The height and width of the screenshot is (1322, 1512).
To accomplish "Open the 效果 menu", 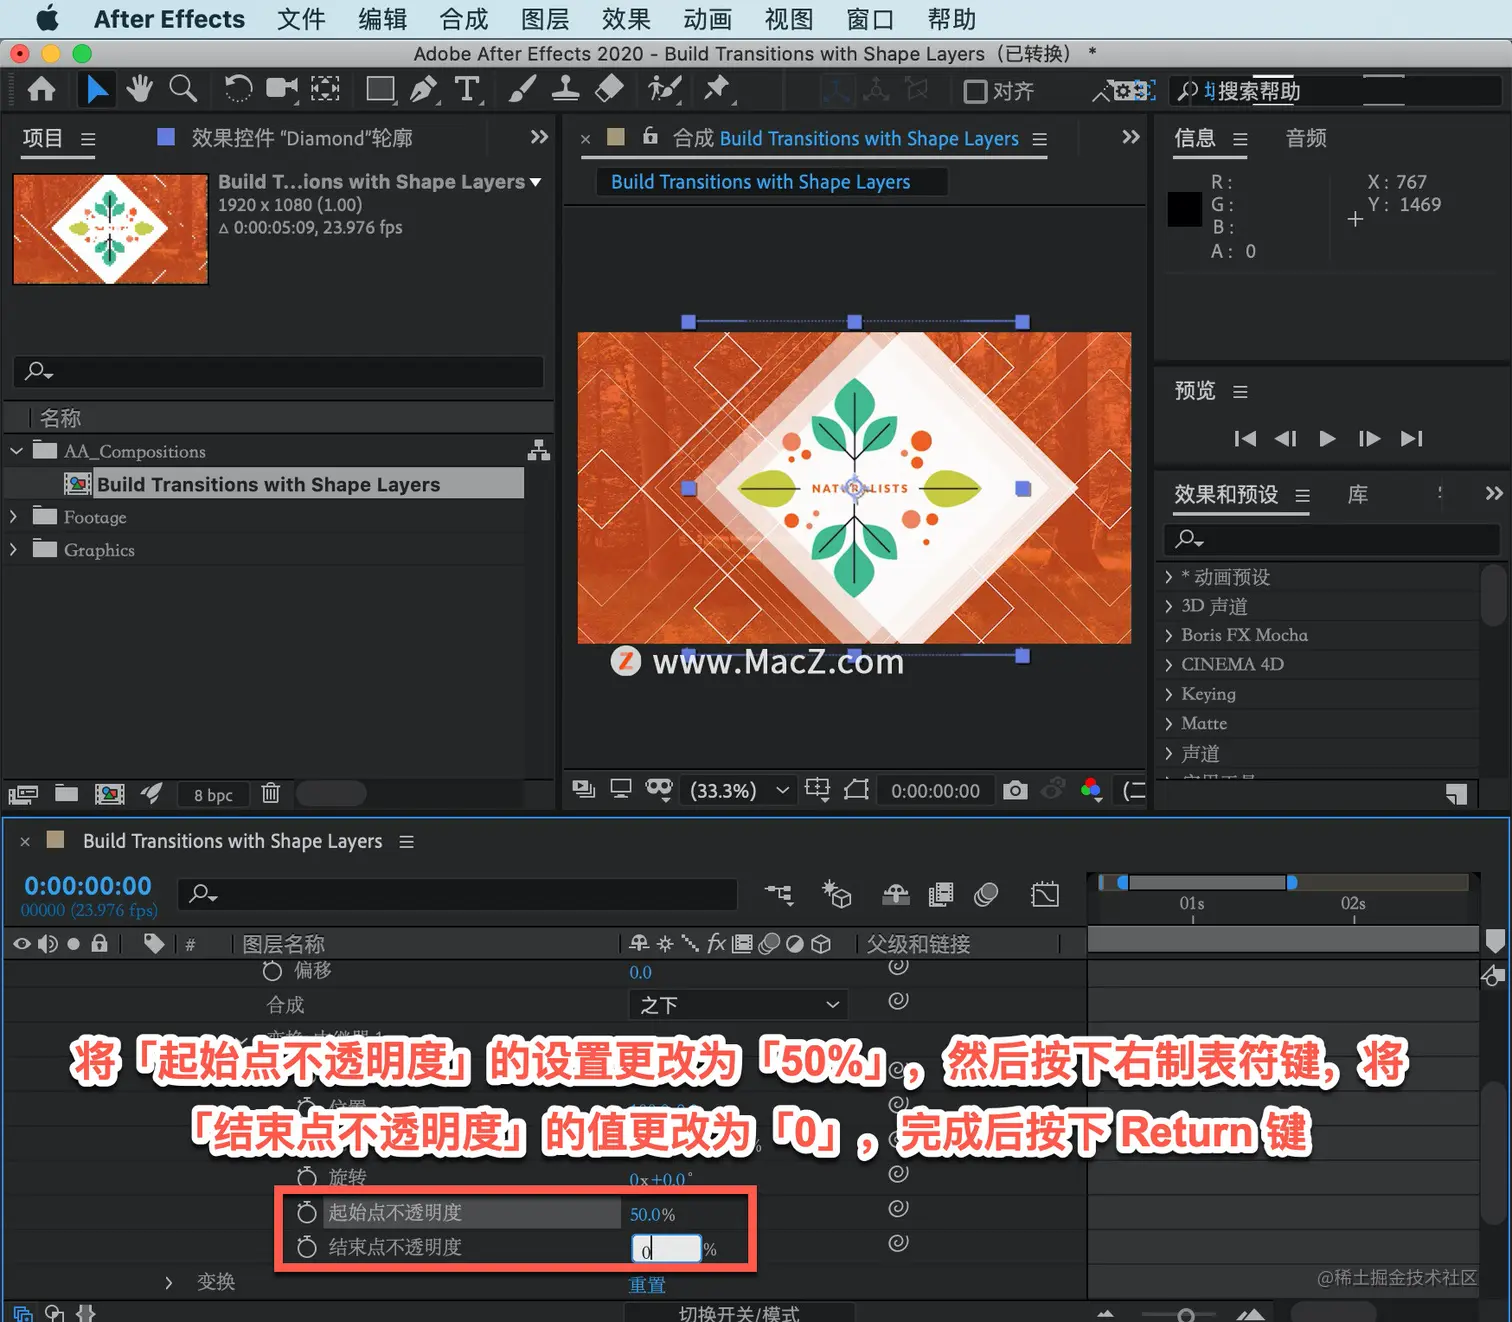I will [626, 19].
